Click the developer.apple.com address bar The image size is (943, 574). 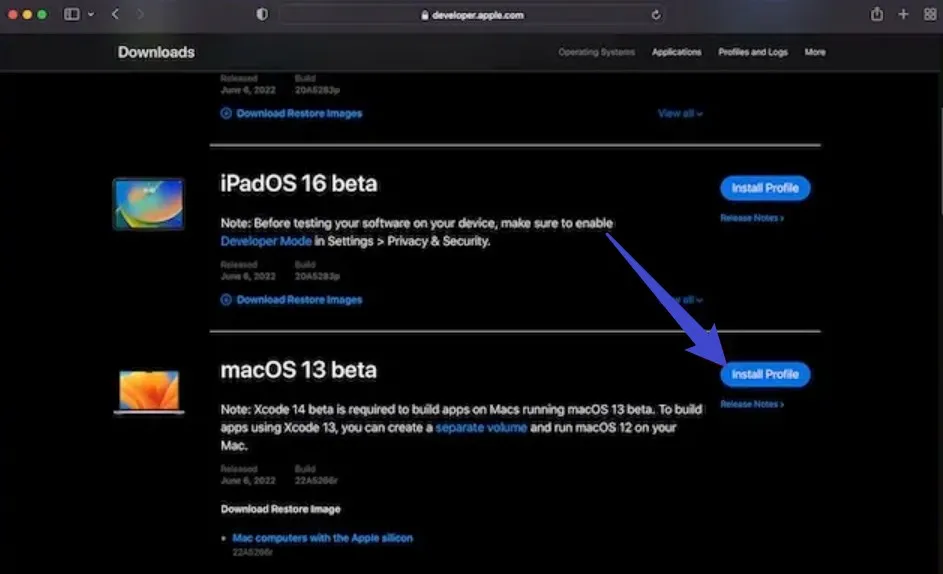[x=468, y=15]
